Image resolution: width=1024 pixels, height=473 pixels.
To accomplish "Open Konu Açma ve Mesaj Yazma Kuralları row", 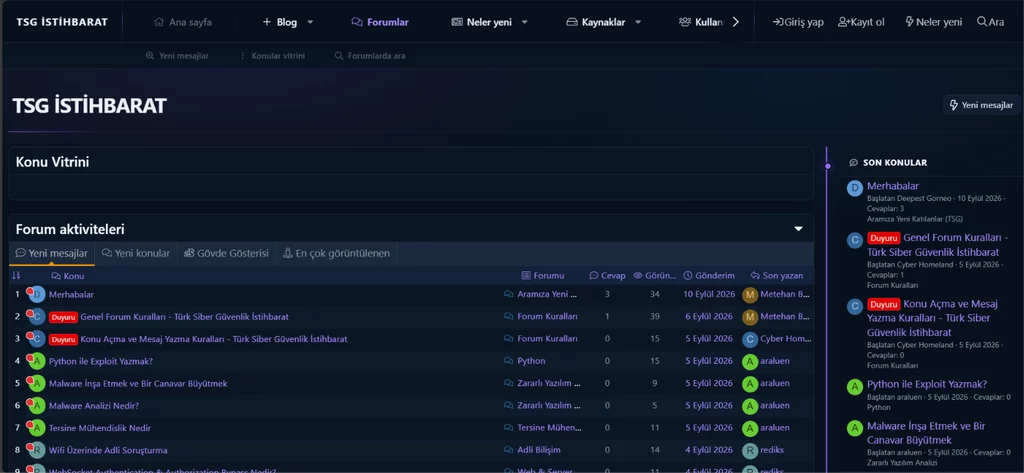I will coord(214,339).
